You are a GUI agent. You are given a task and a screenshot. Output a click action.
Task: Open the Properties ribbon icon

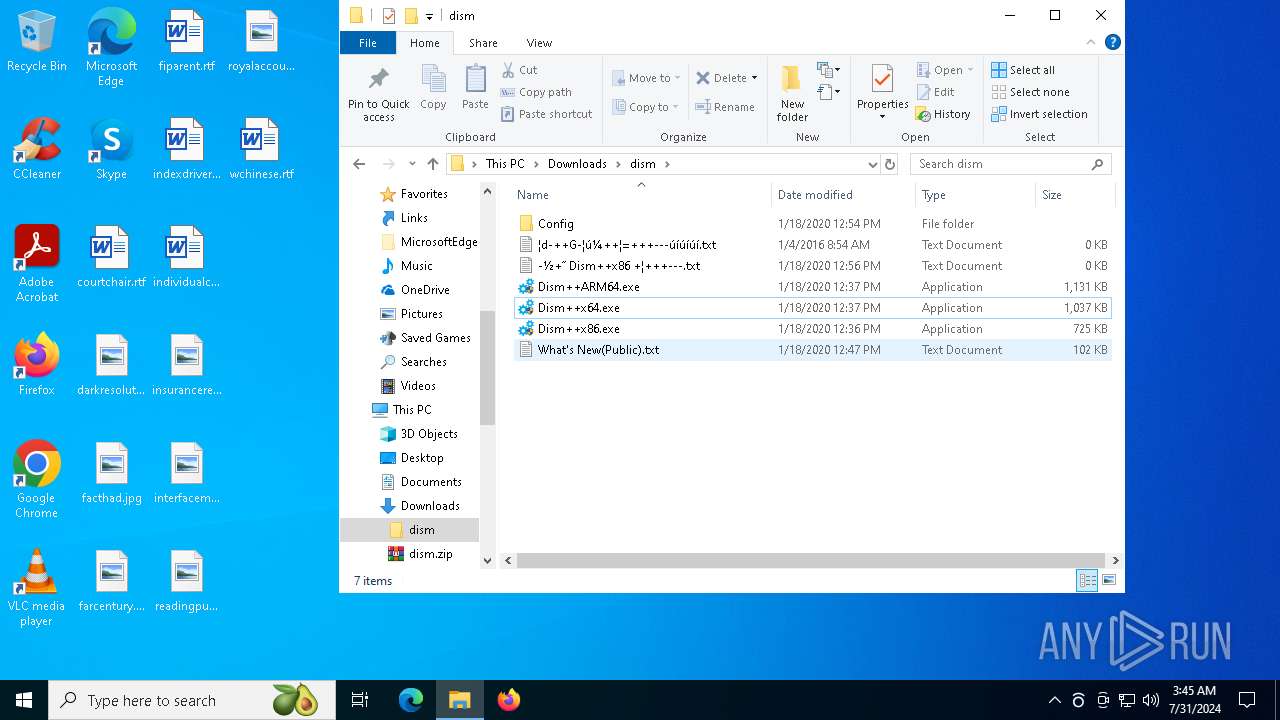tap(882, 92)
